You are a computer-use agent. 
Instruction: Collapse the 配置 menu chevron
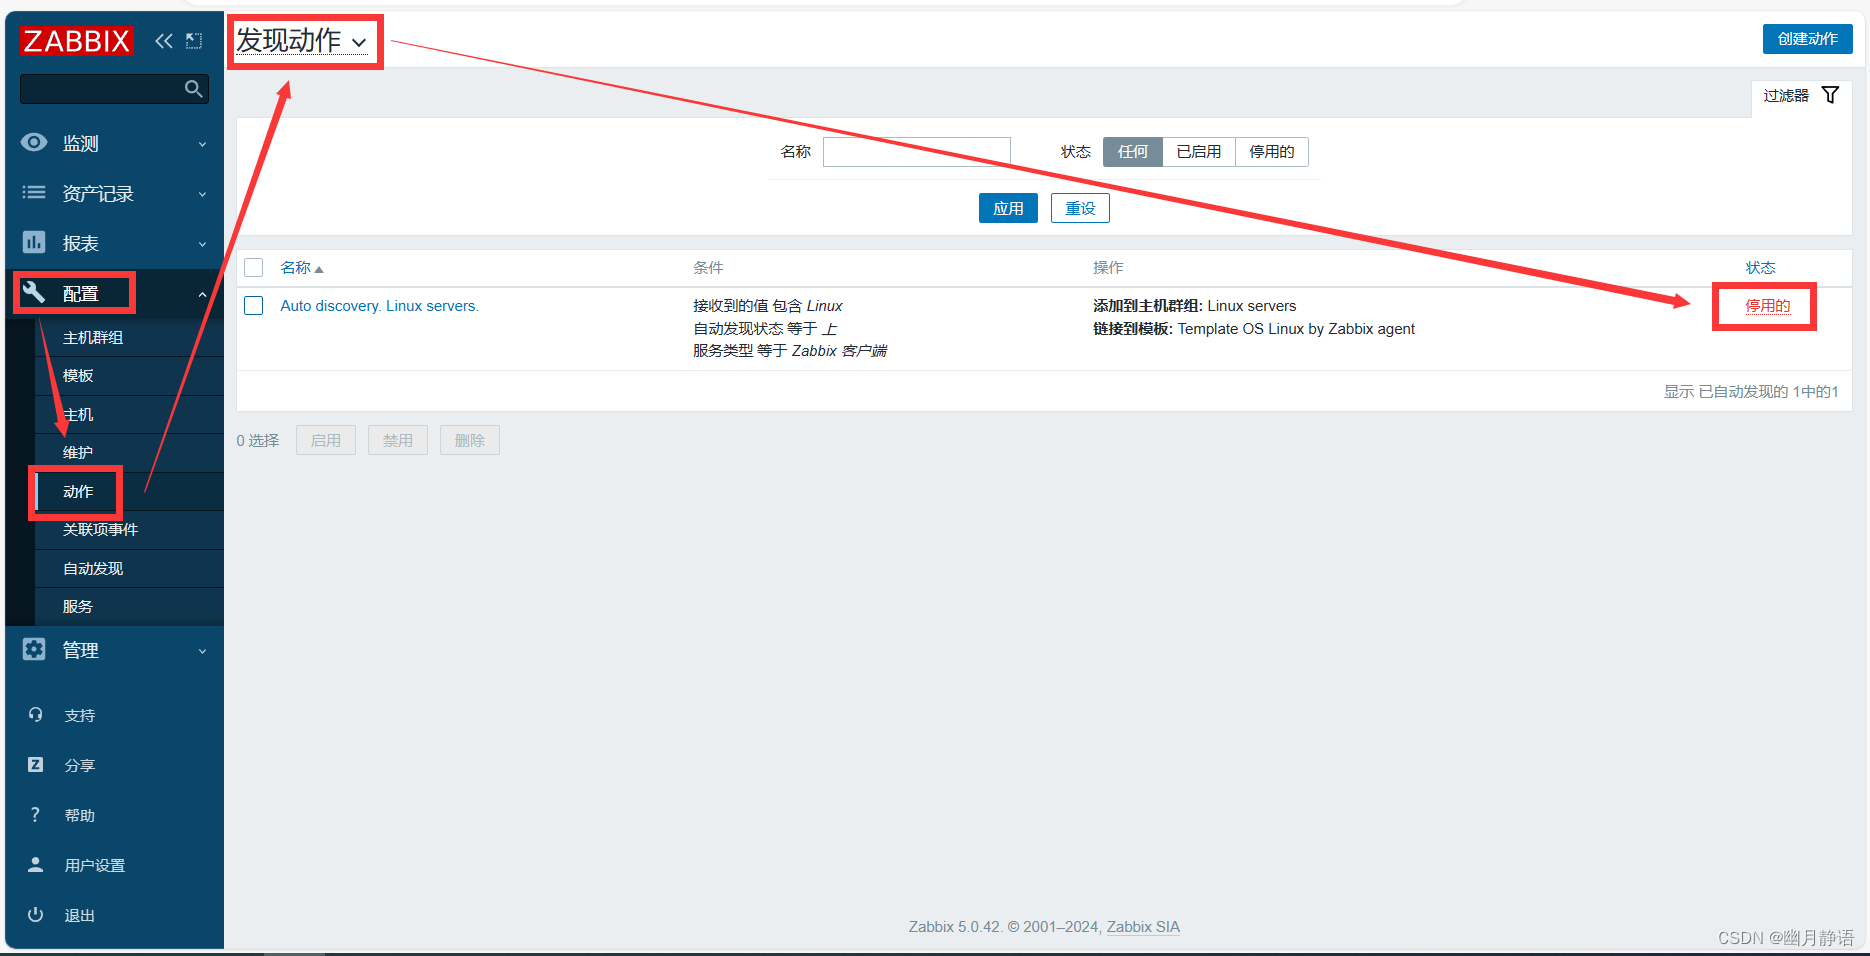202,294
